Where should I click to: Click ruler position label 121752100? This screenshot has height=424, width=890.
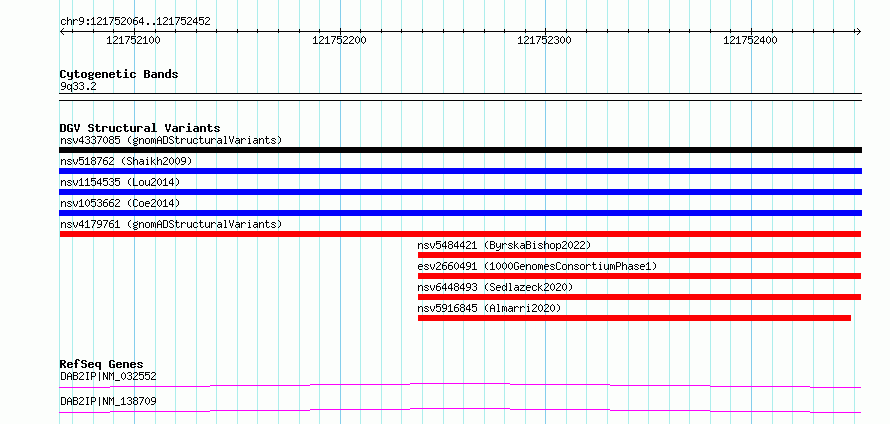pos(133,40)
